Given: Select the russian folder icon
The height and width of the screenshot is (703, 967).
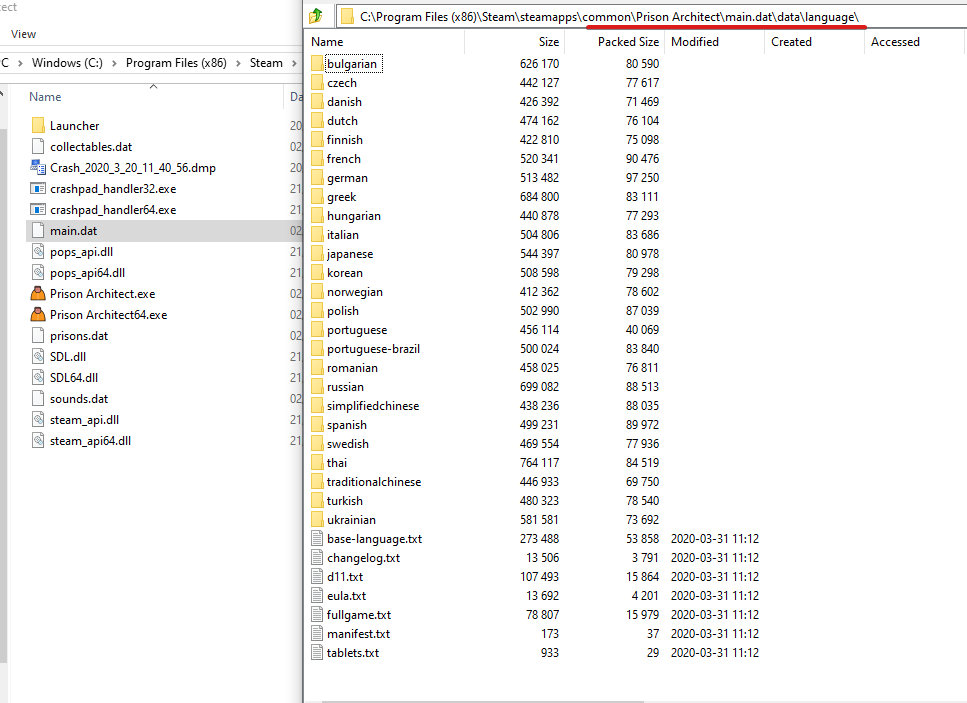Looking at the screenshot, I should point(317,387).
